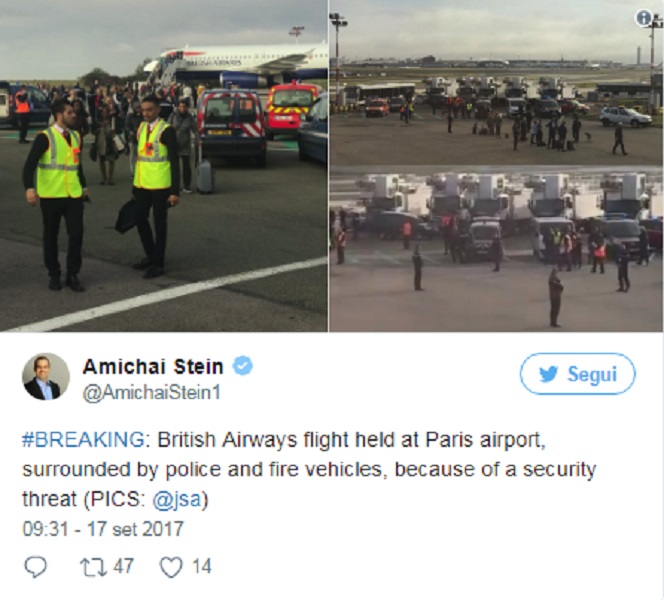Click the Amichai Stein display name
664x600 pixels.
pyautogui.click(x=153, y=366)
